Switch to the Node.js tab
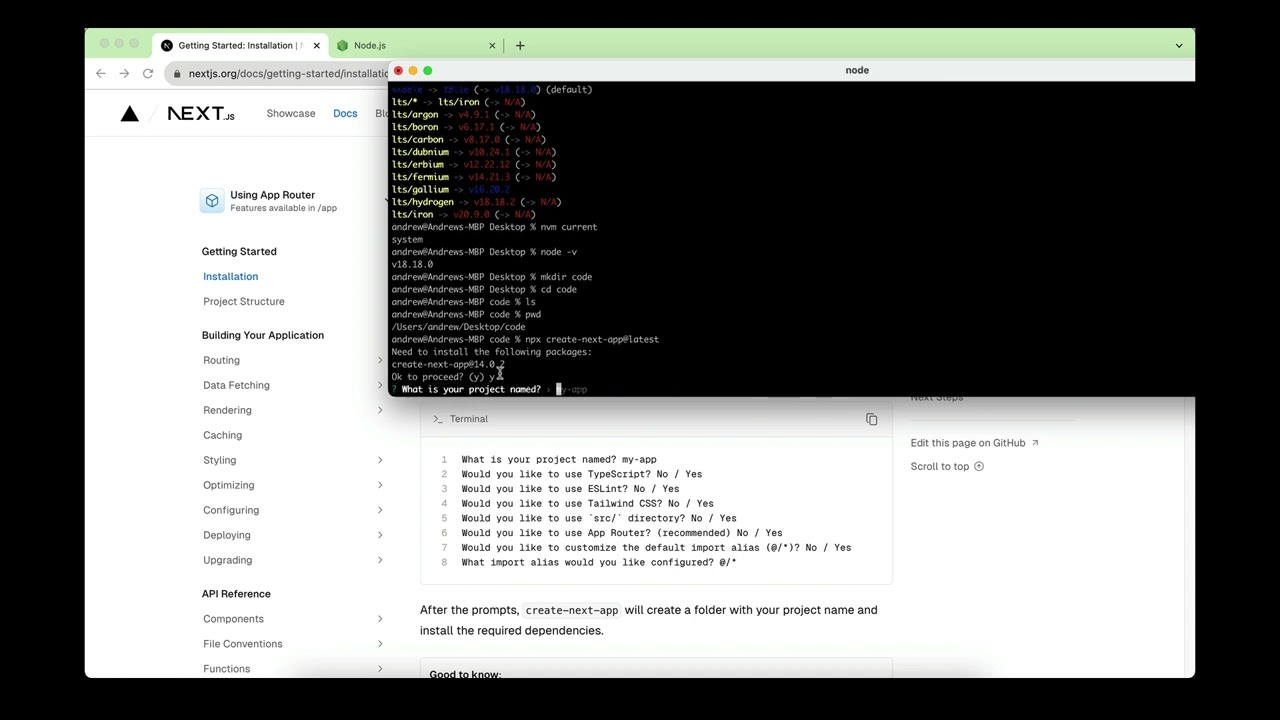 click(417, 45)
